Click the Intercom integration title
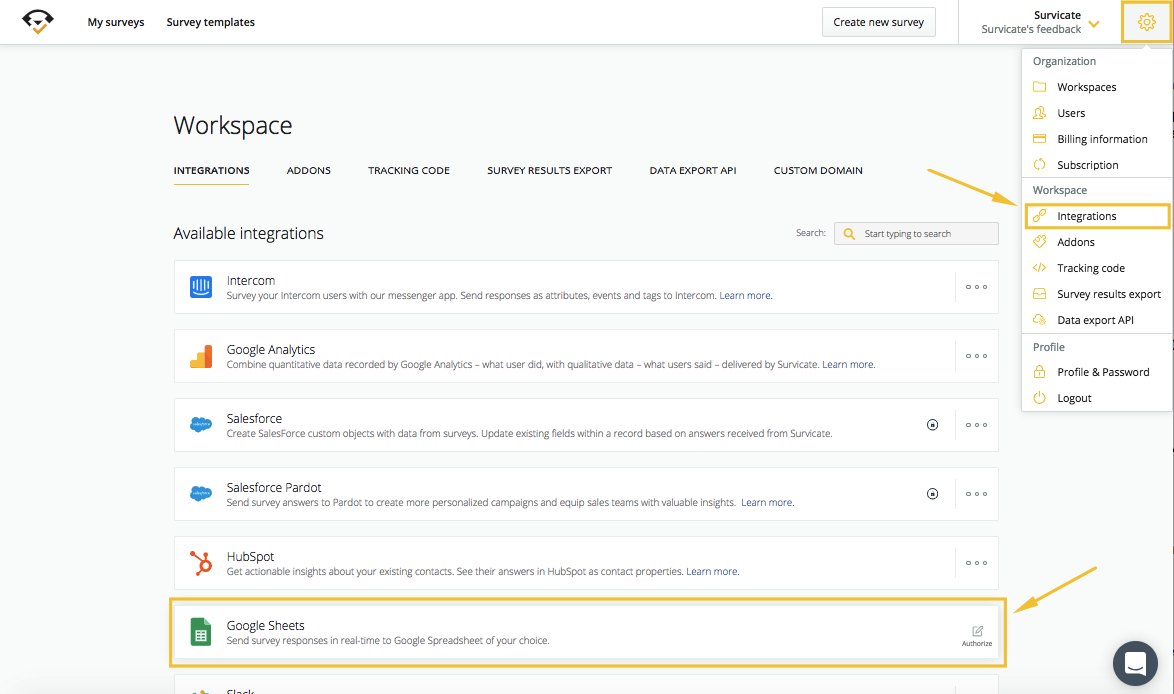1174x694 pixels. pos(251,281)
